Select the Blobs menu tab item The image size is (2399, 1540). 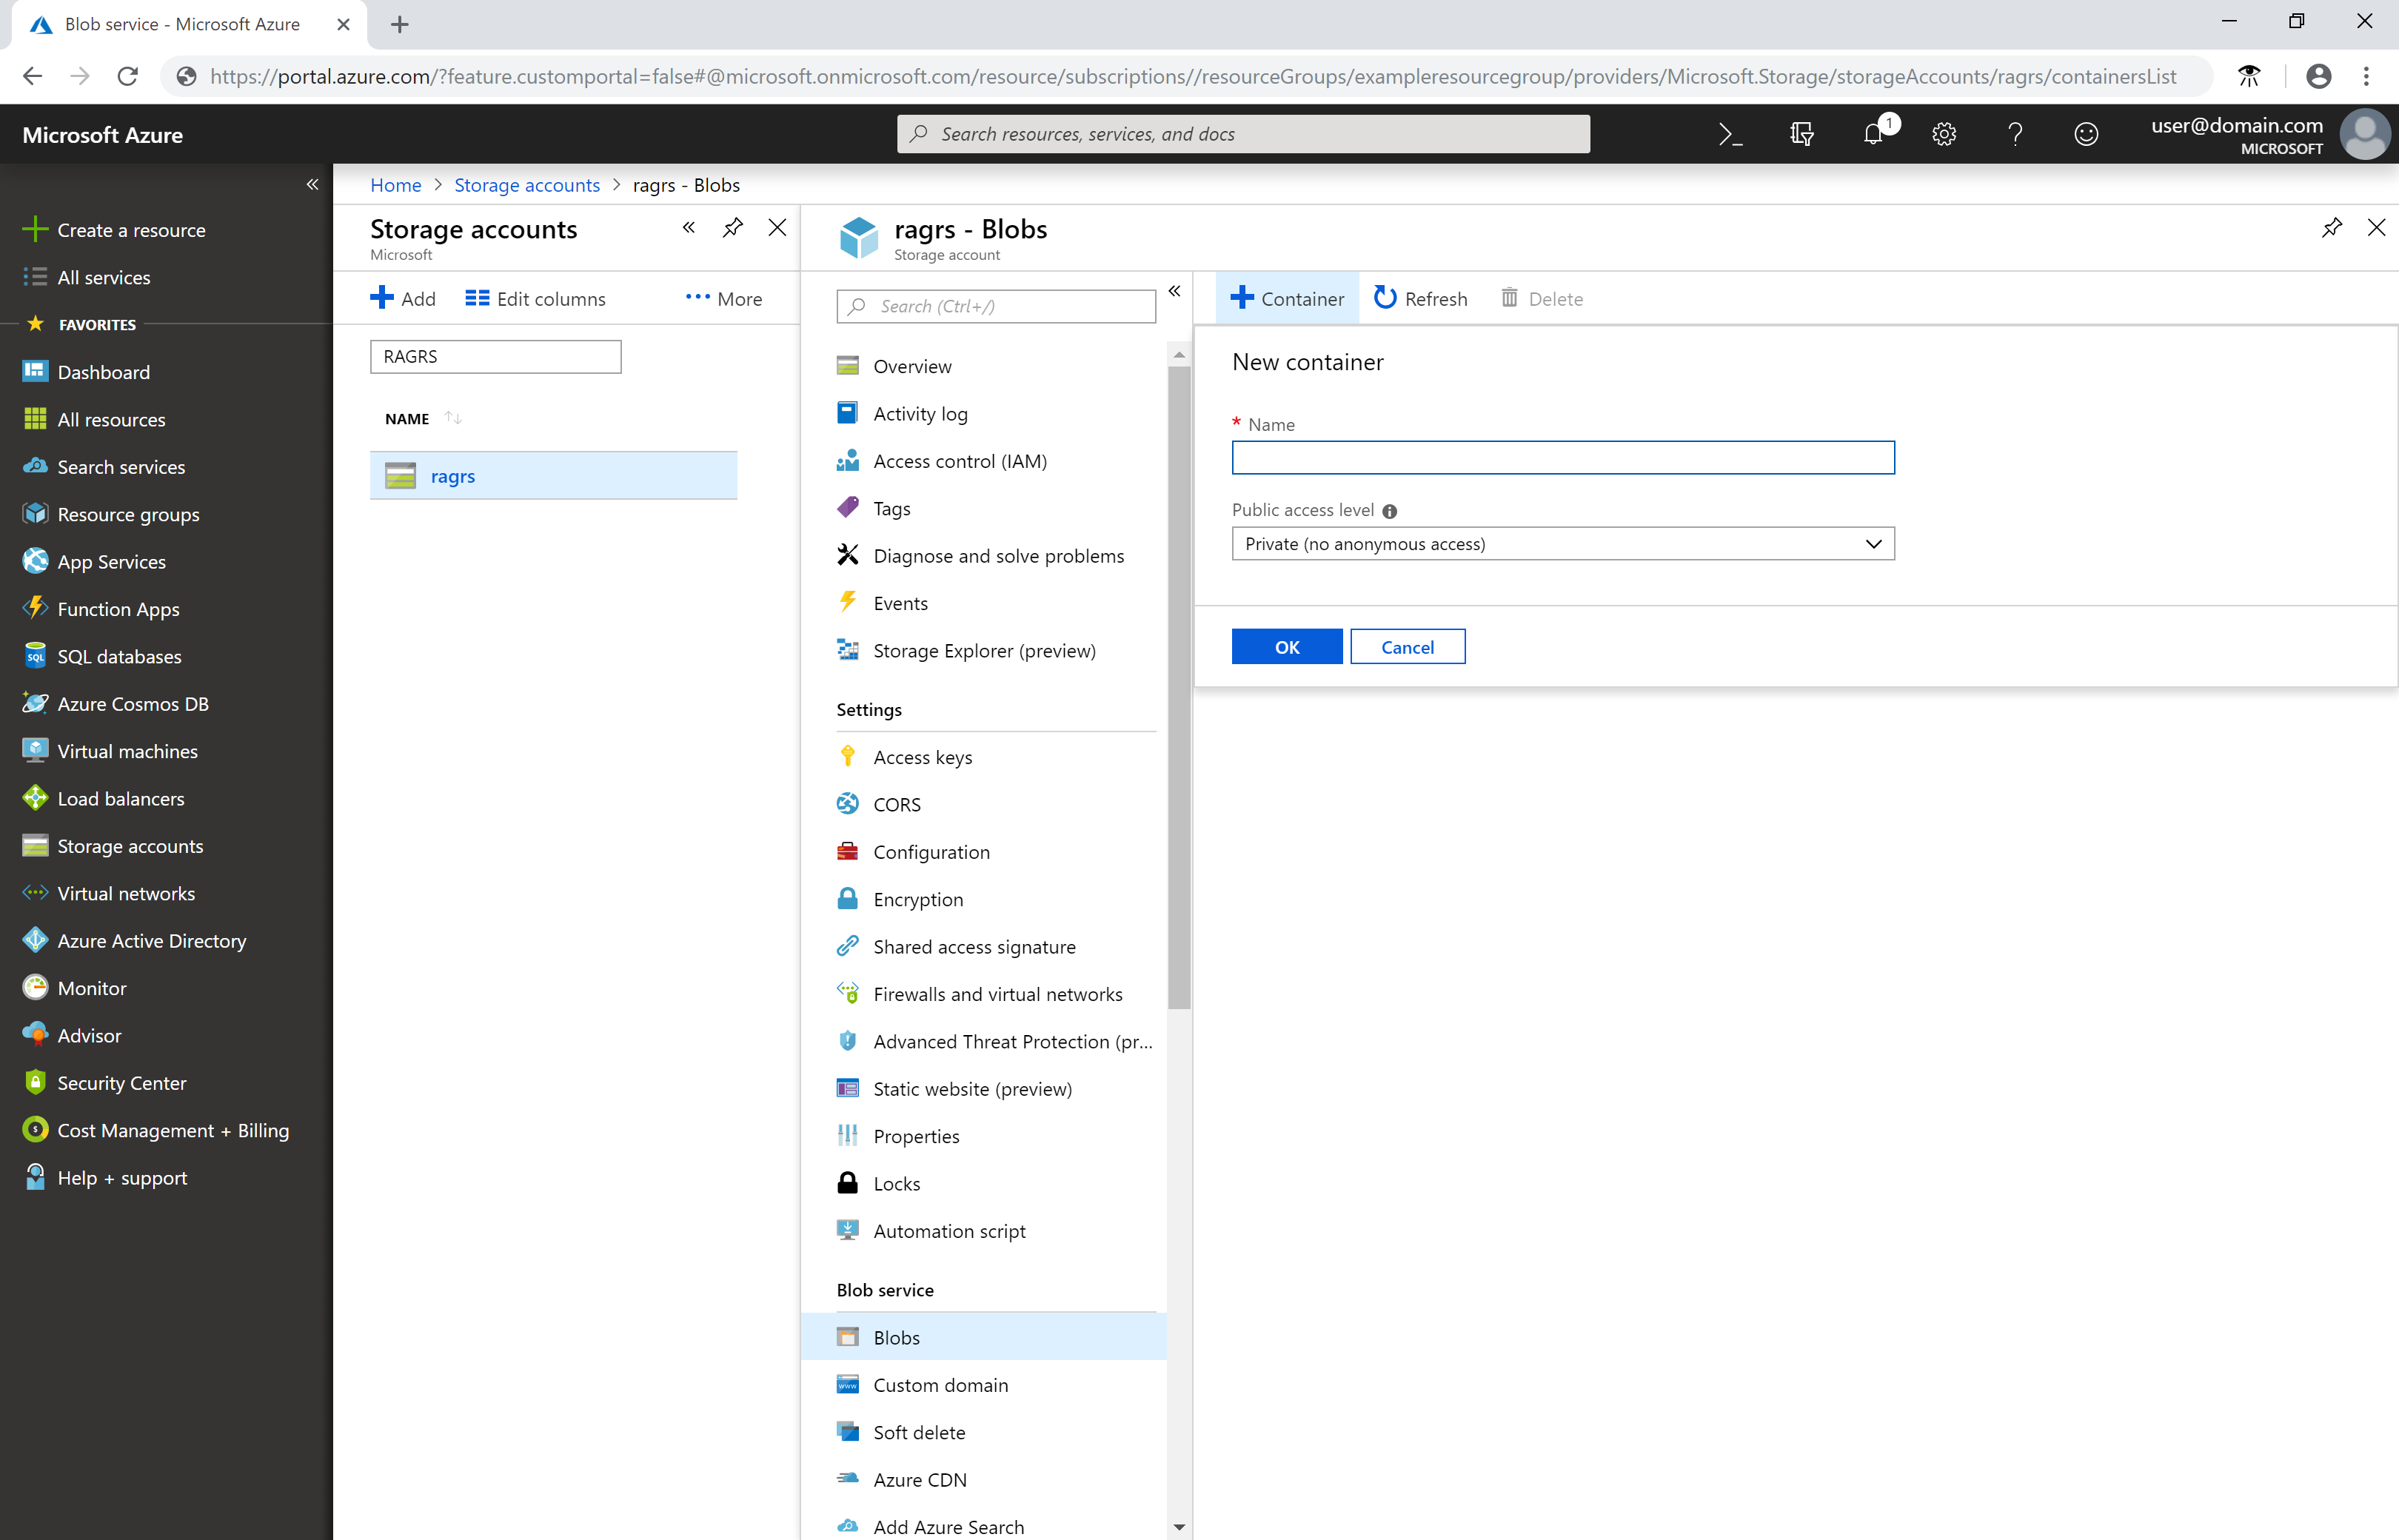click(x=894, y=1337)
